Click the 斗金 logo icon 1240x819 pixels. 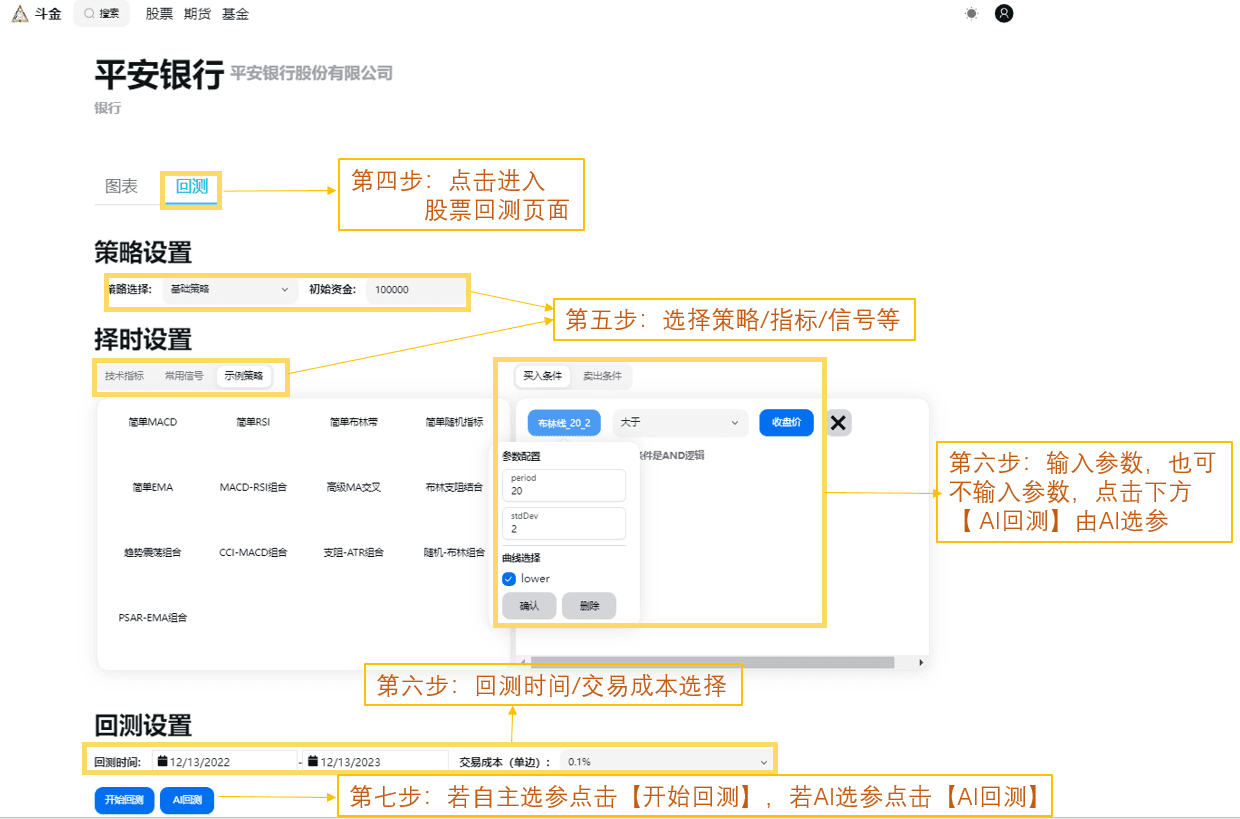pos(20,14)
